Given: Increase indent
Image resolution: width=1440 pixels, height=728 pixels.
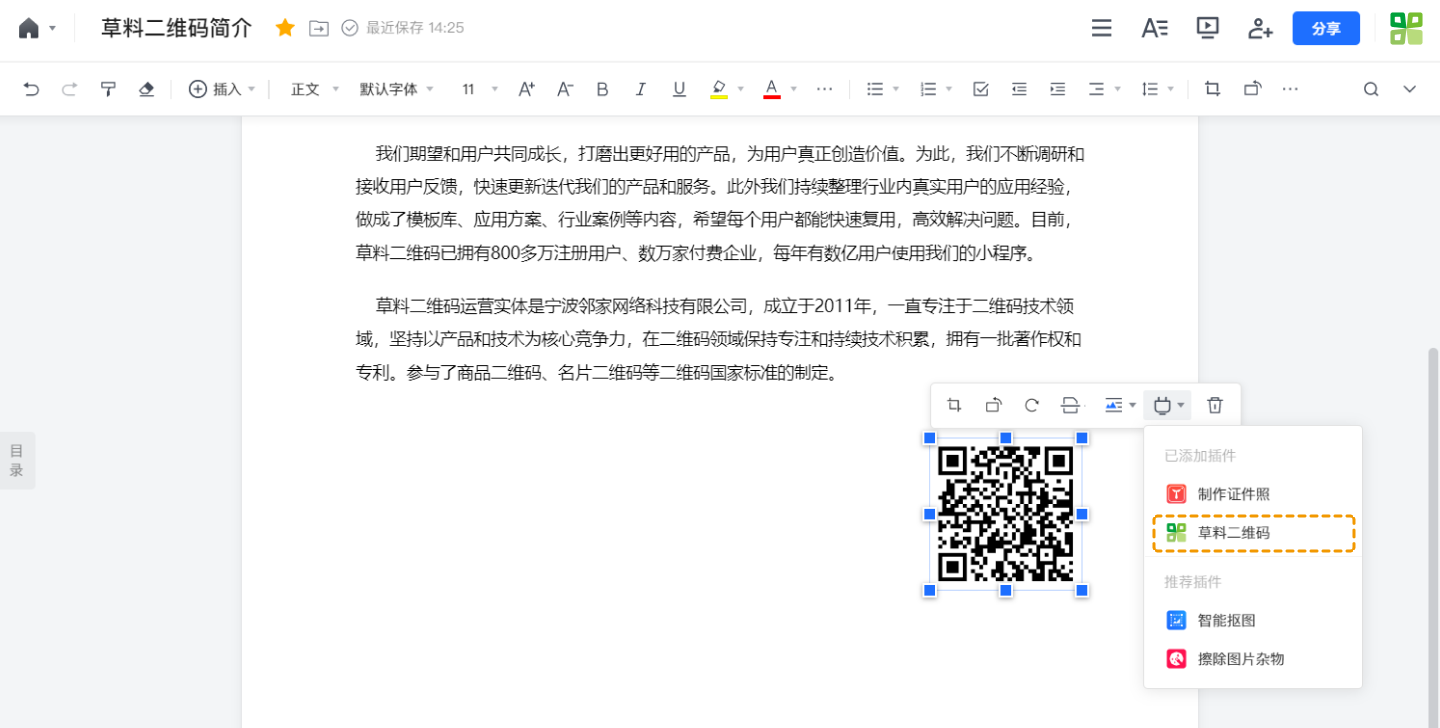Looking at the screenshot, I should pyautogui.click(x=1057, y=89).
